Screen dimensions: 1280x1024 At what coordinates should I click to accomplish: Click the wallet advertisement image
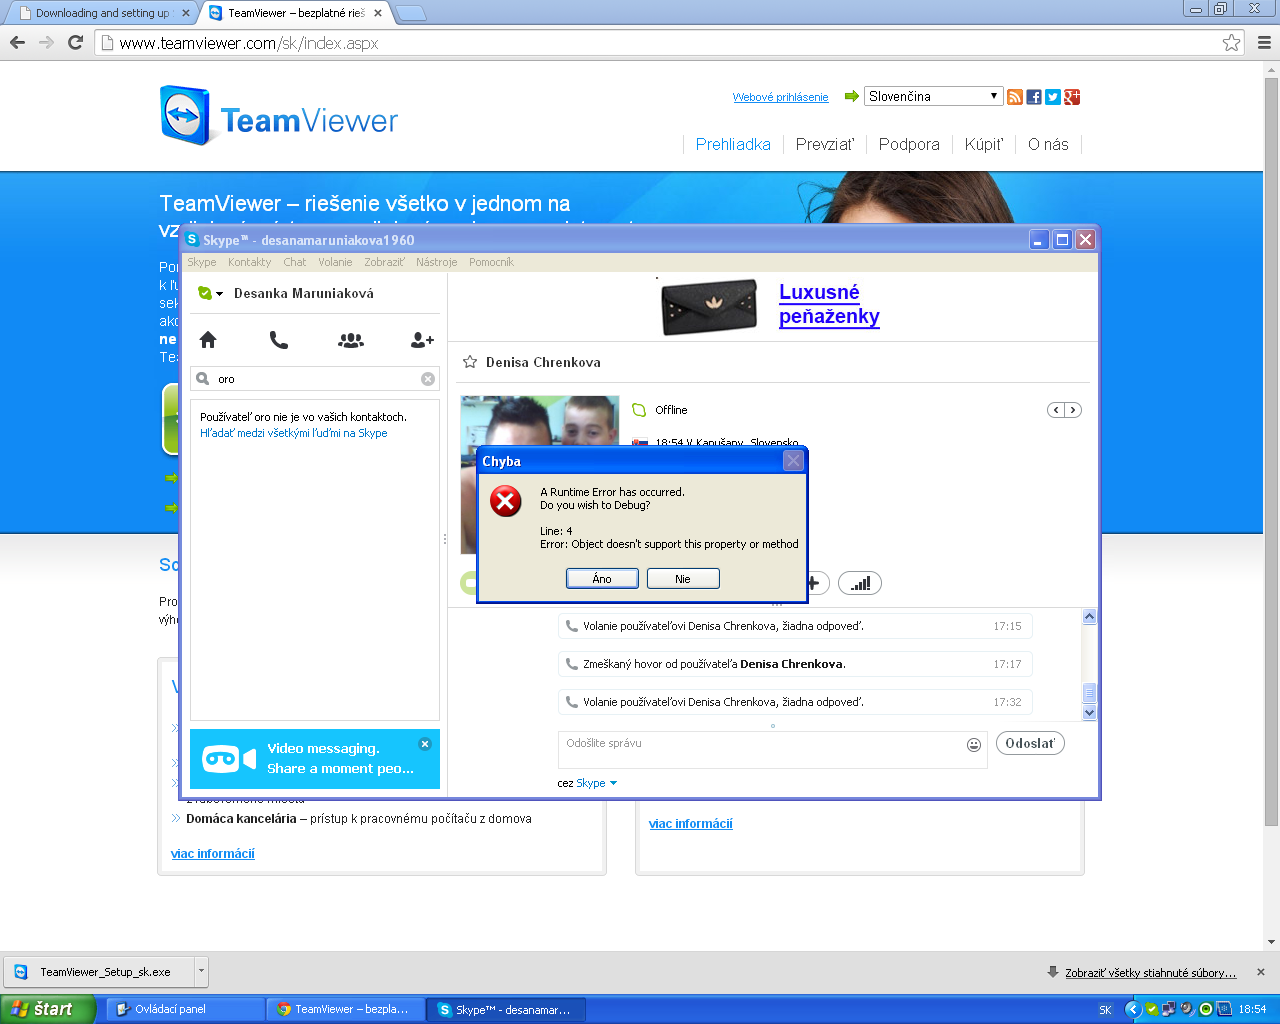(x=711, y=306)
